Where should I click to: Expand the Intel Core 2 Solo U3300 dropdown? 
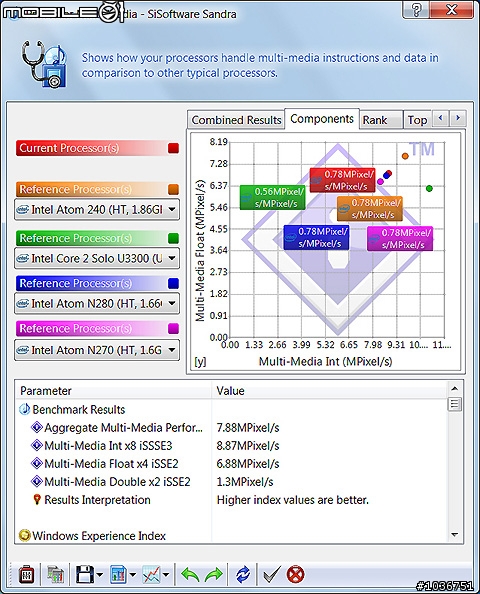tap(172, 258)
